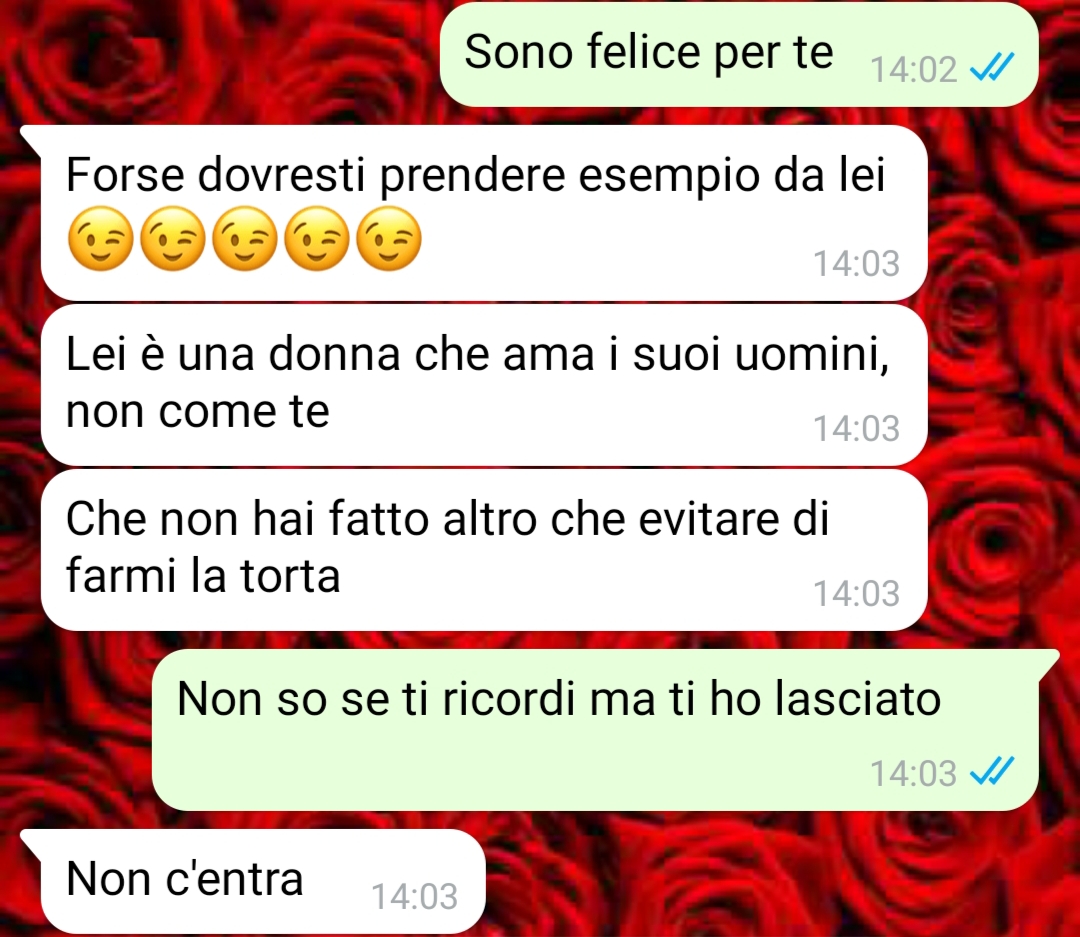Tap the timestamp of 'Non c'entra' message

pyautogui.click(x=414, y=896)
